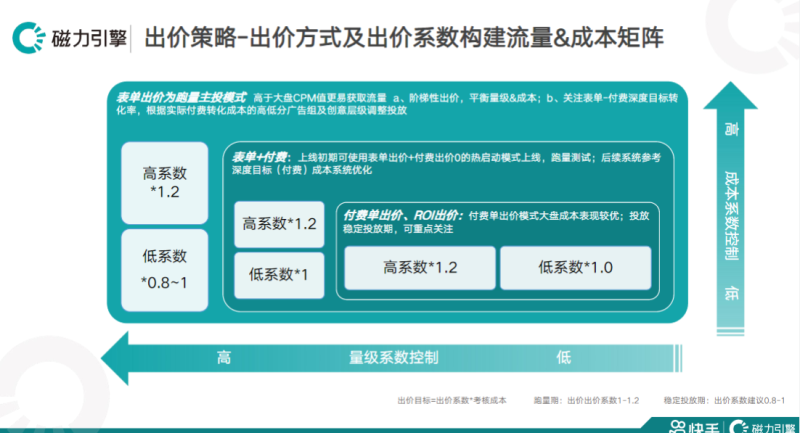Click the text 上线初期可使用表单出价+付费出价0的热启动模式上线

point(419,158)
